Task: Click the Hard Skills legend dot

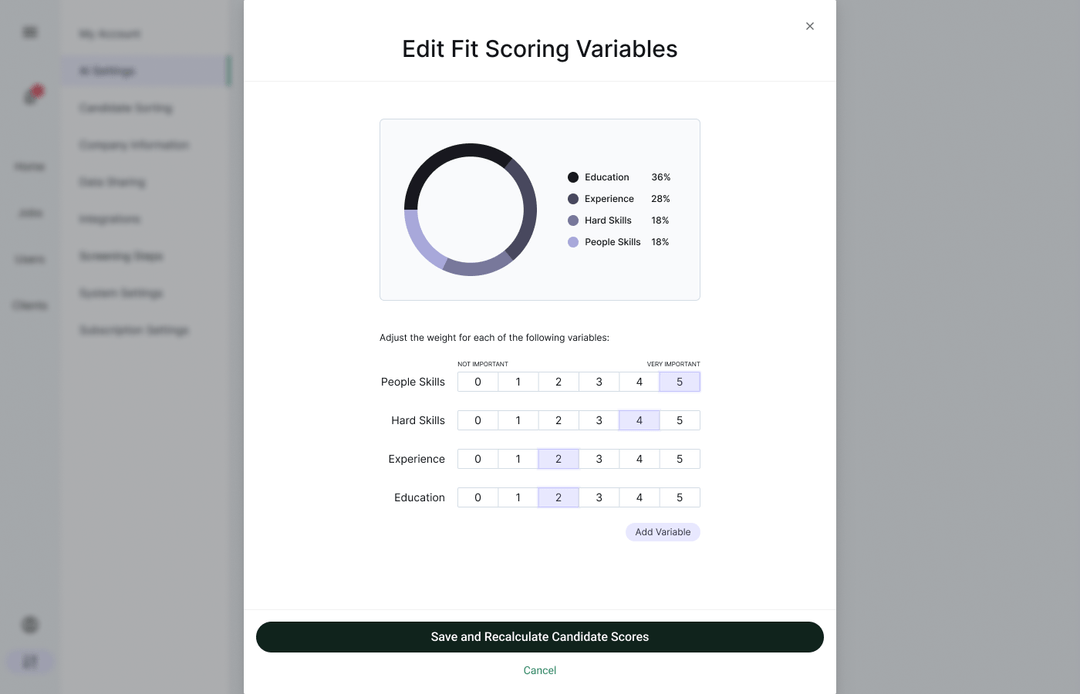Action: click(573, 220)
